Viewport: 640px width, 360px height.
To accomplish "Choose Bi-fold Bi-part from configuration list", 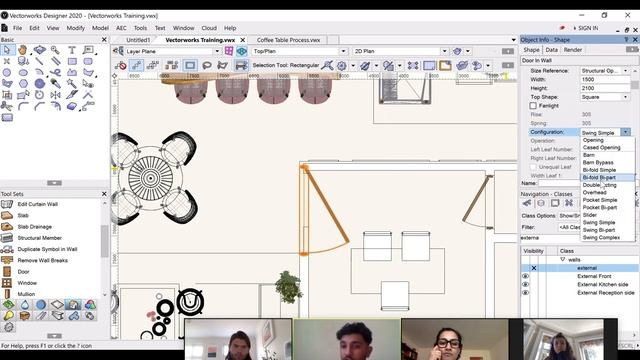I will point(607,178).
